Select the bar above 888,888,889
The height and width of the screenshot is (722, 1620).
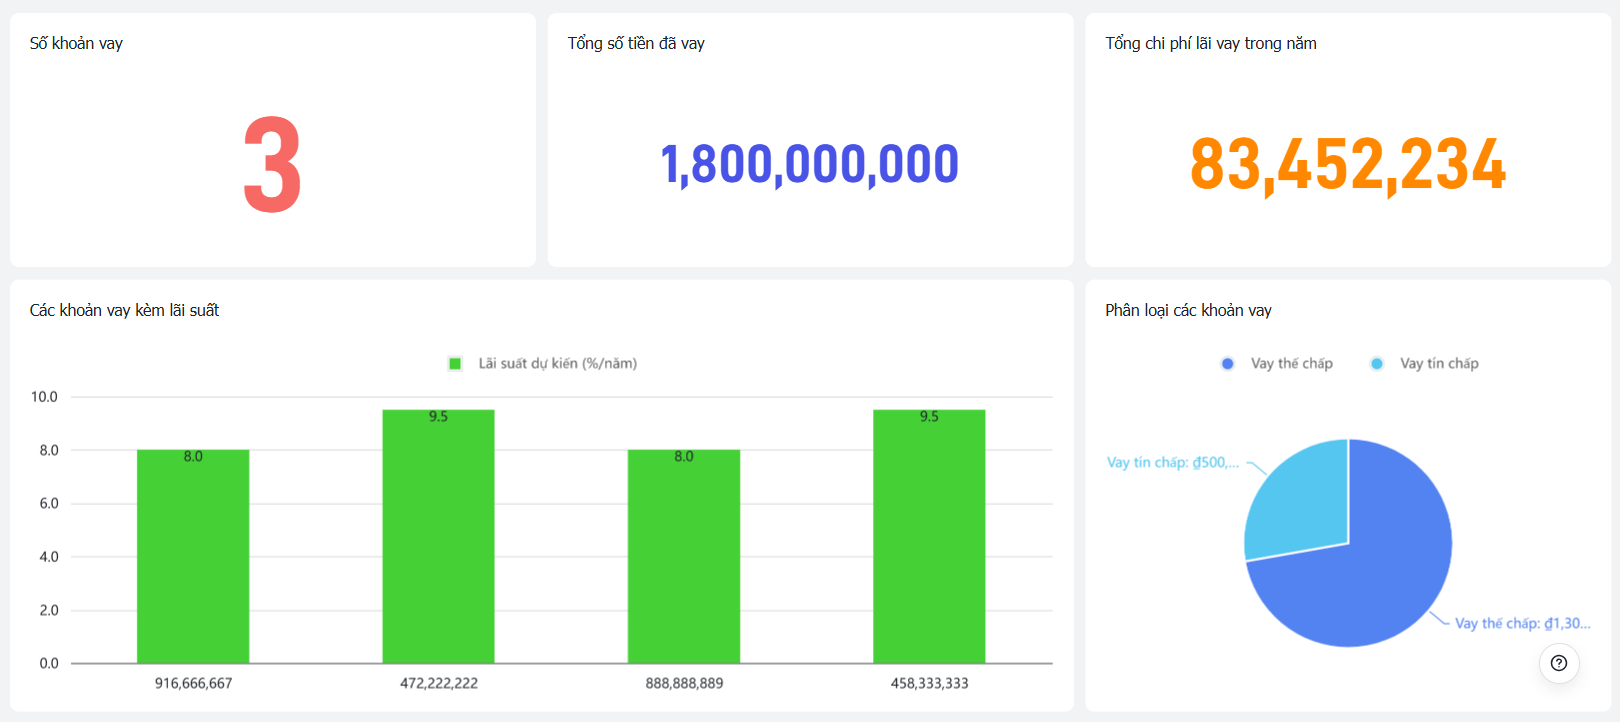tap(684, 556)
